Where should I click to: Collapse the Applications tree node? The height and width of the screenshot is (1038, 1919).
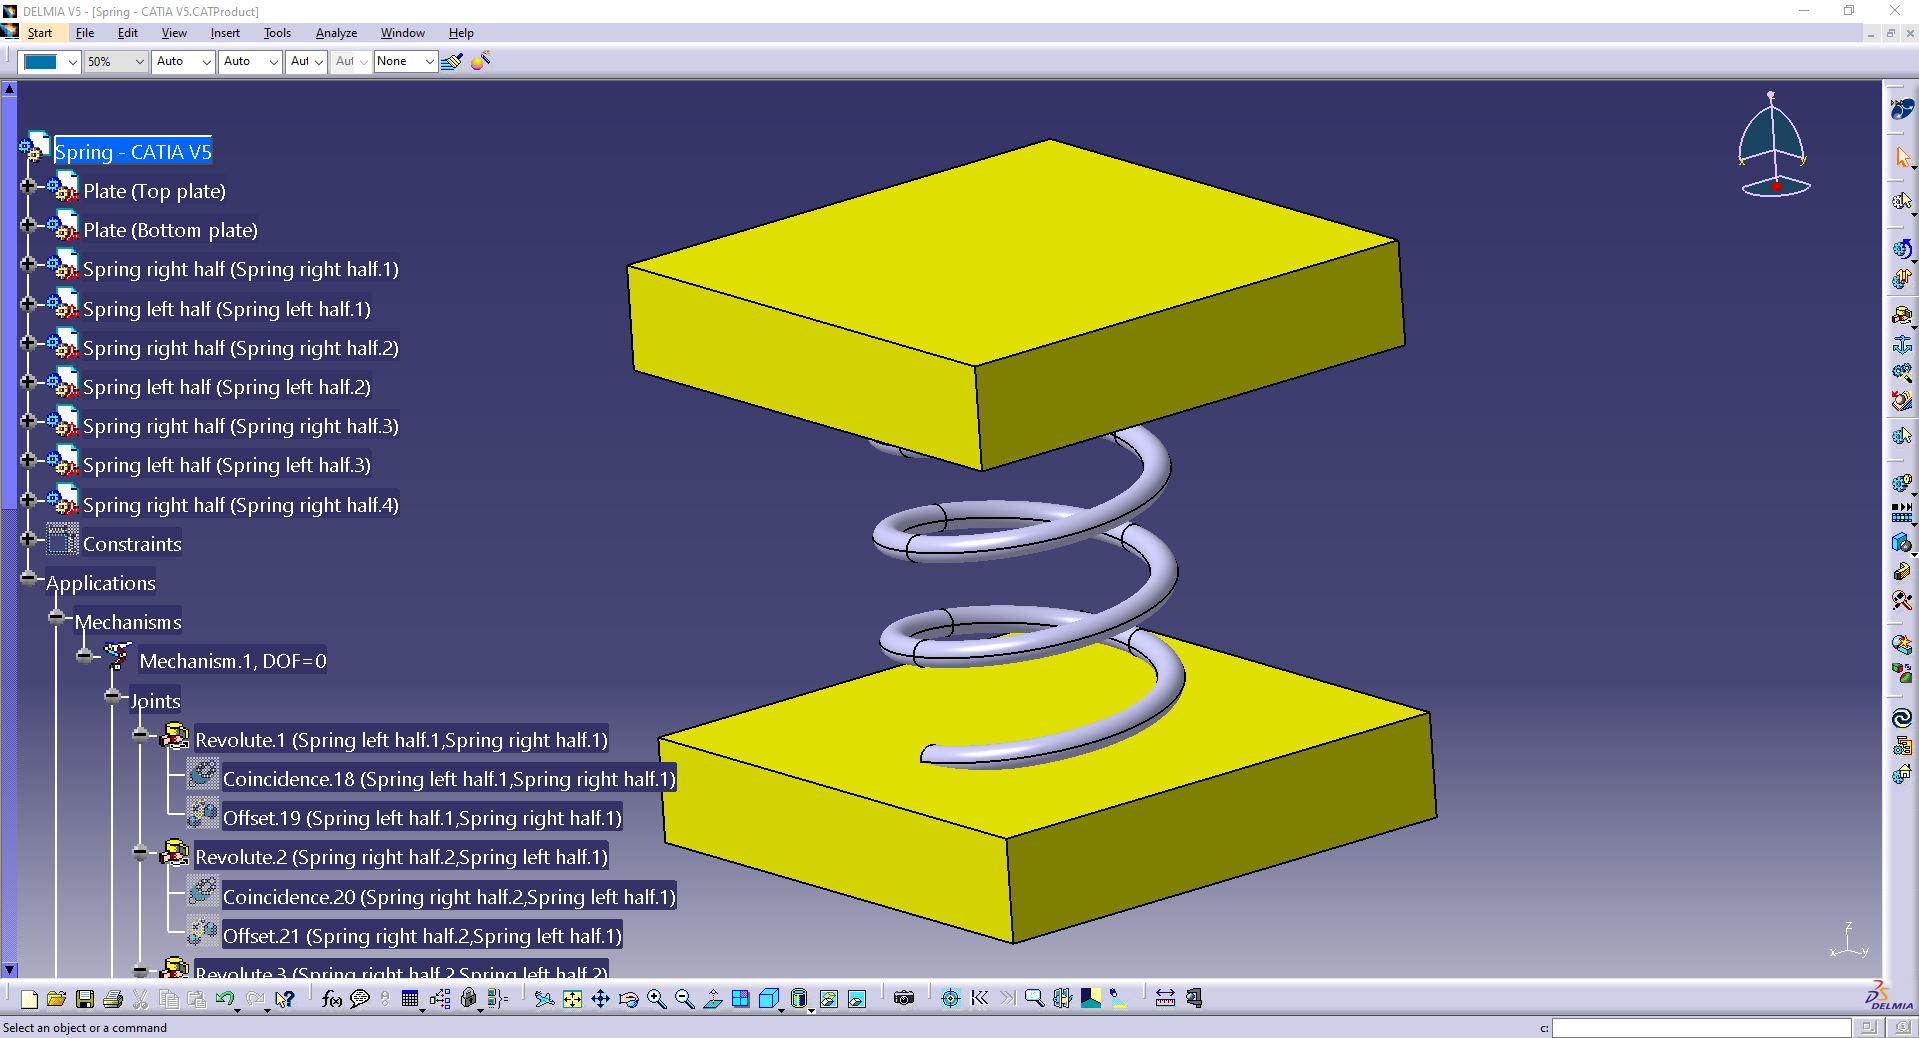pos(28,579)
